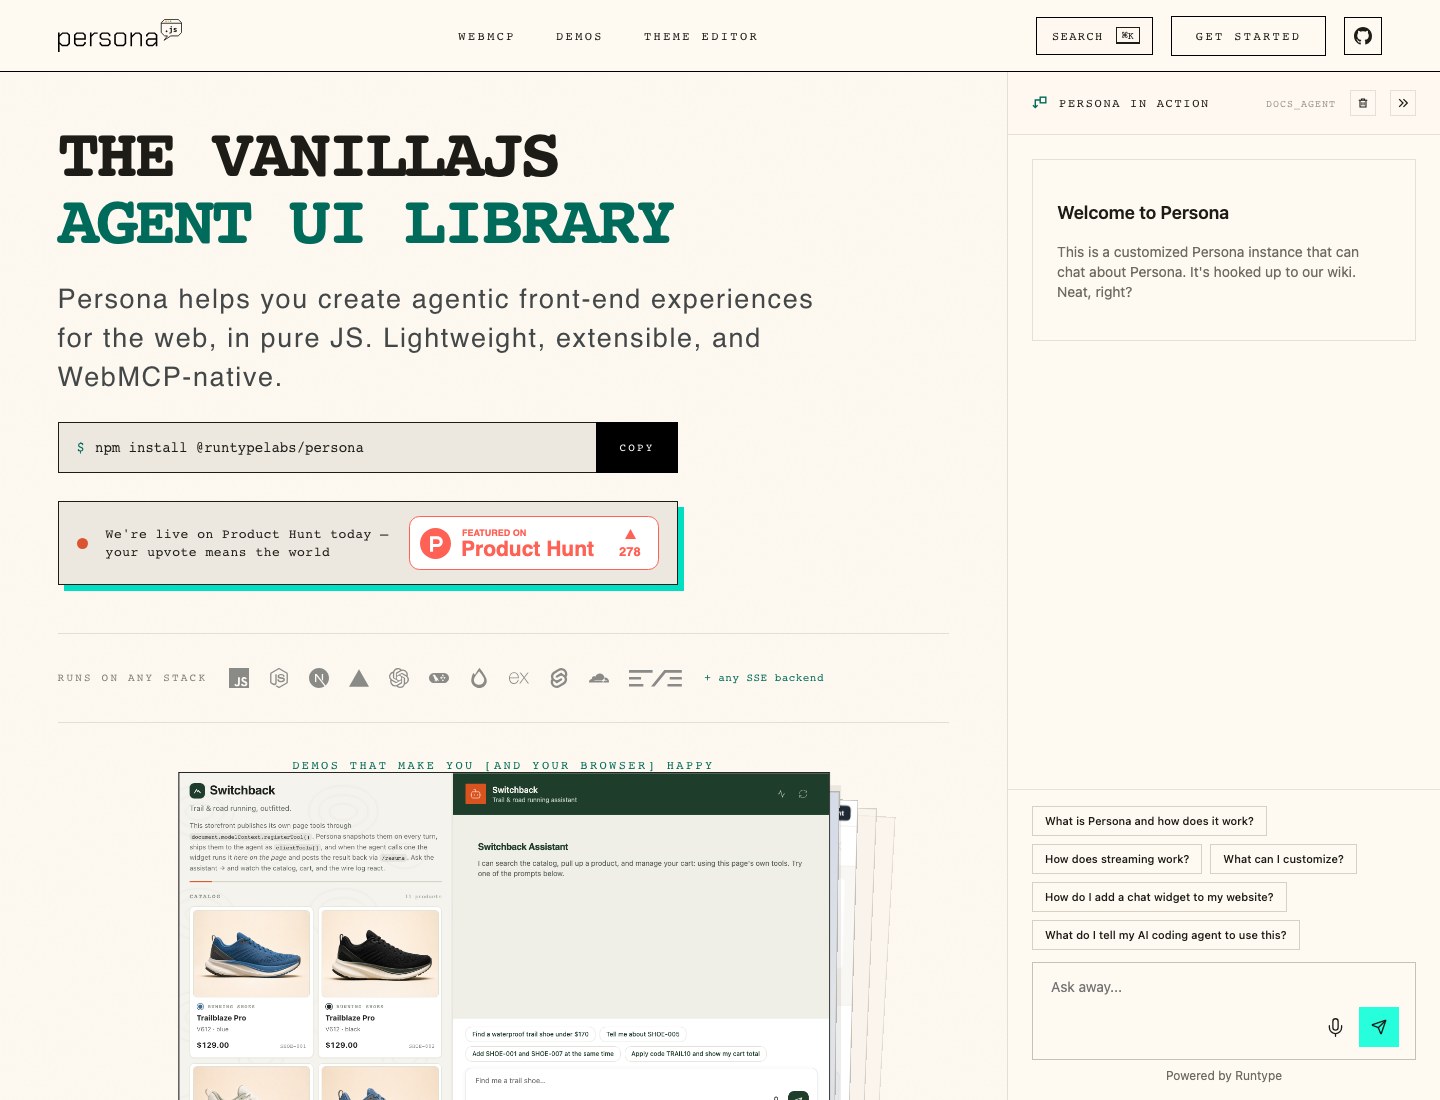The image size is (1440, 1100).
Task: Click the Persona in Action panel icon
Action: click(1040, 103)
